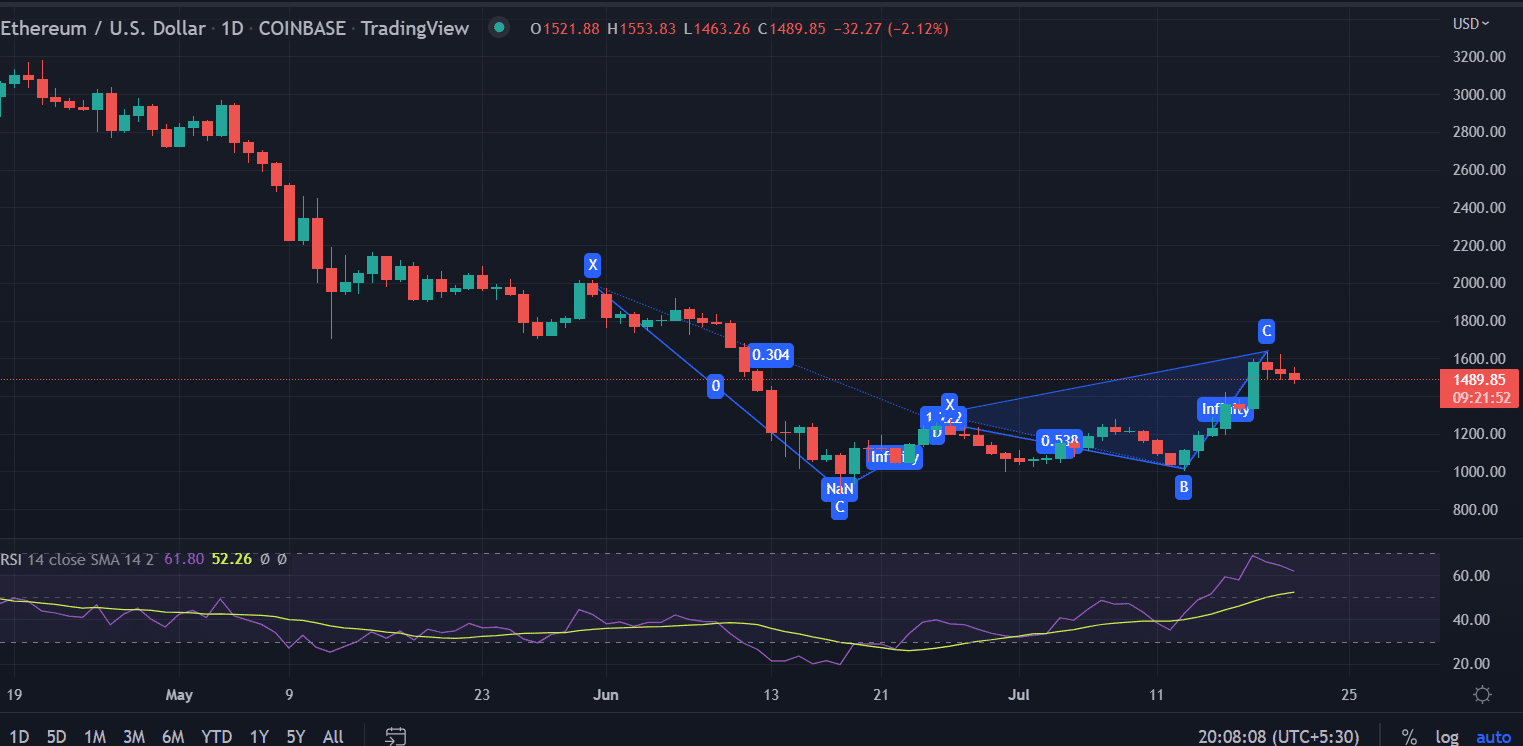Enable the log scale toggle
This screenshot has width=1523, height=746.
pos(1447,737)
